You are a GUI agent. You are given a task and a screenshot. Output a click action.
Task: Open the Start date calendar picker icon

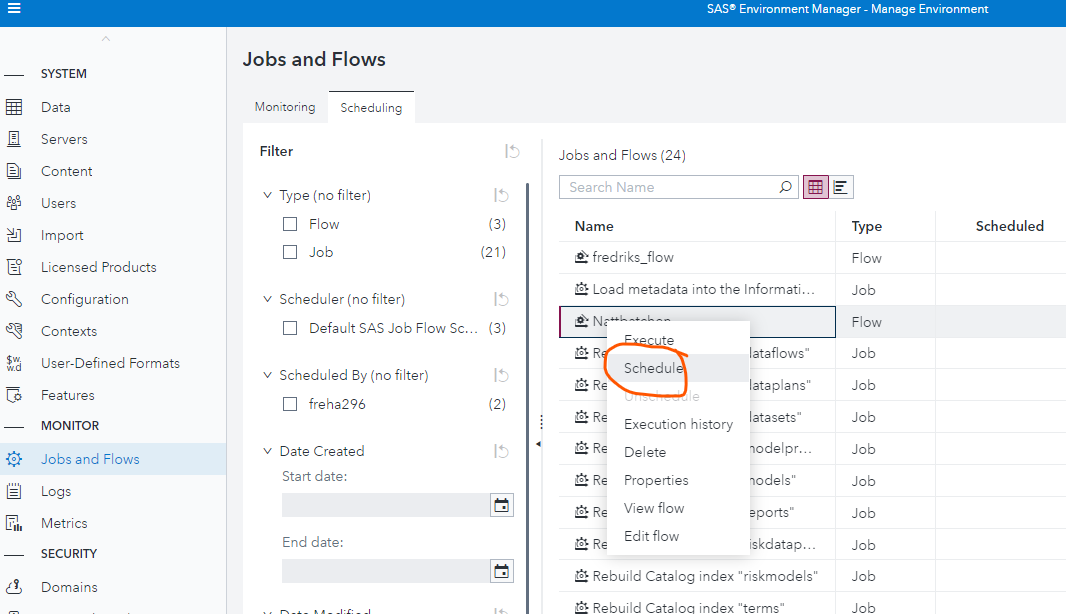click(x=501, y=505)
